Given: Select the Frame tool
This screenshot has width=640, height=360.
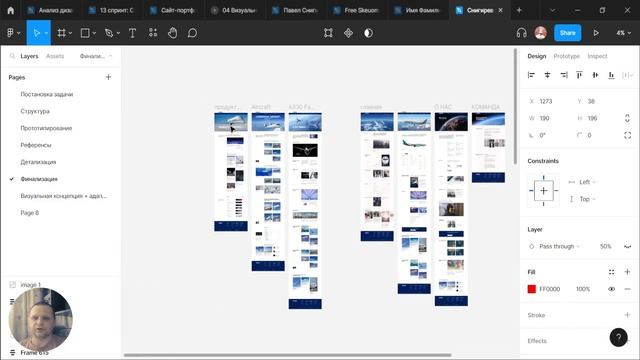Looking at the screenshot, I should pyautogui.click(x=62, y=33).
